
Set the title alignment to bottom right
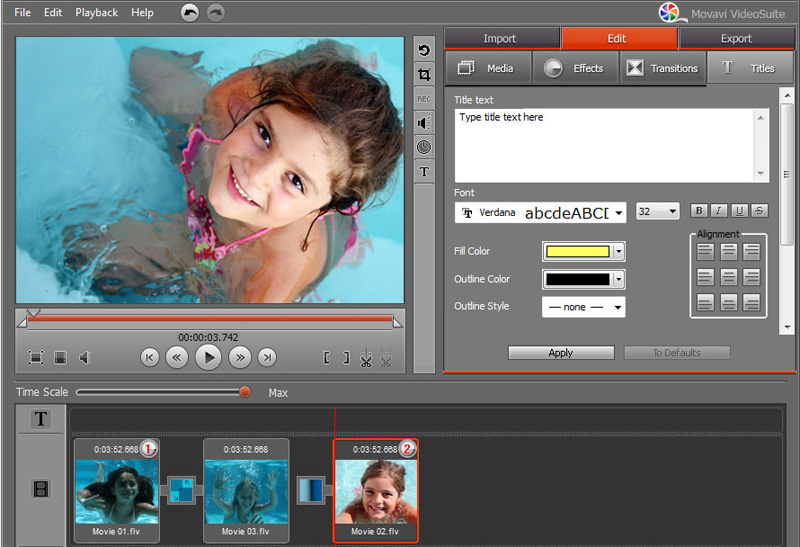pos(752,303)
